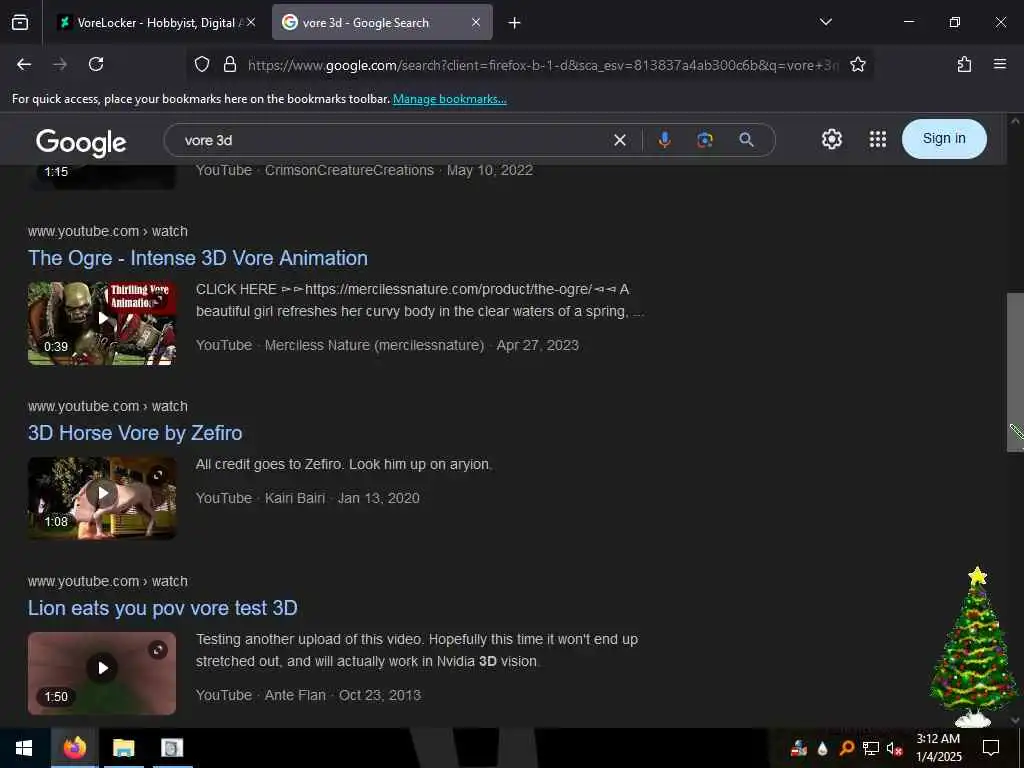Open the Extensions puzzle icon
1024x768 pixels.
pyautogui.click(x=964, y=64)
